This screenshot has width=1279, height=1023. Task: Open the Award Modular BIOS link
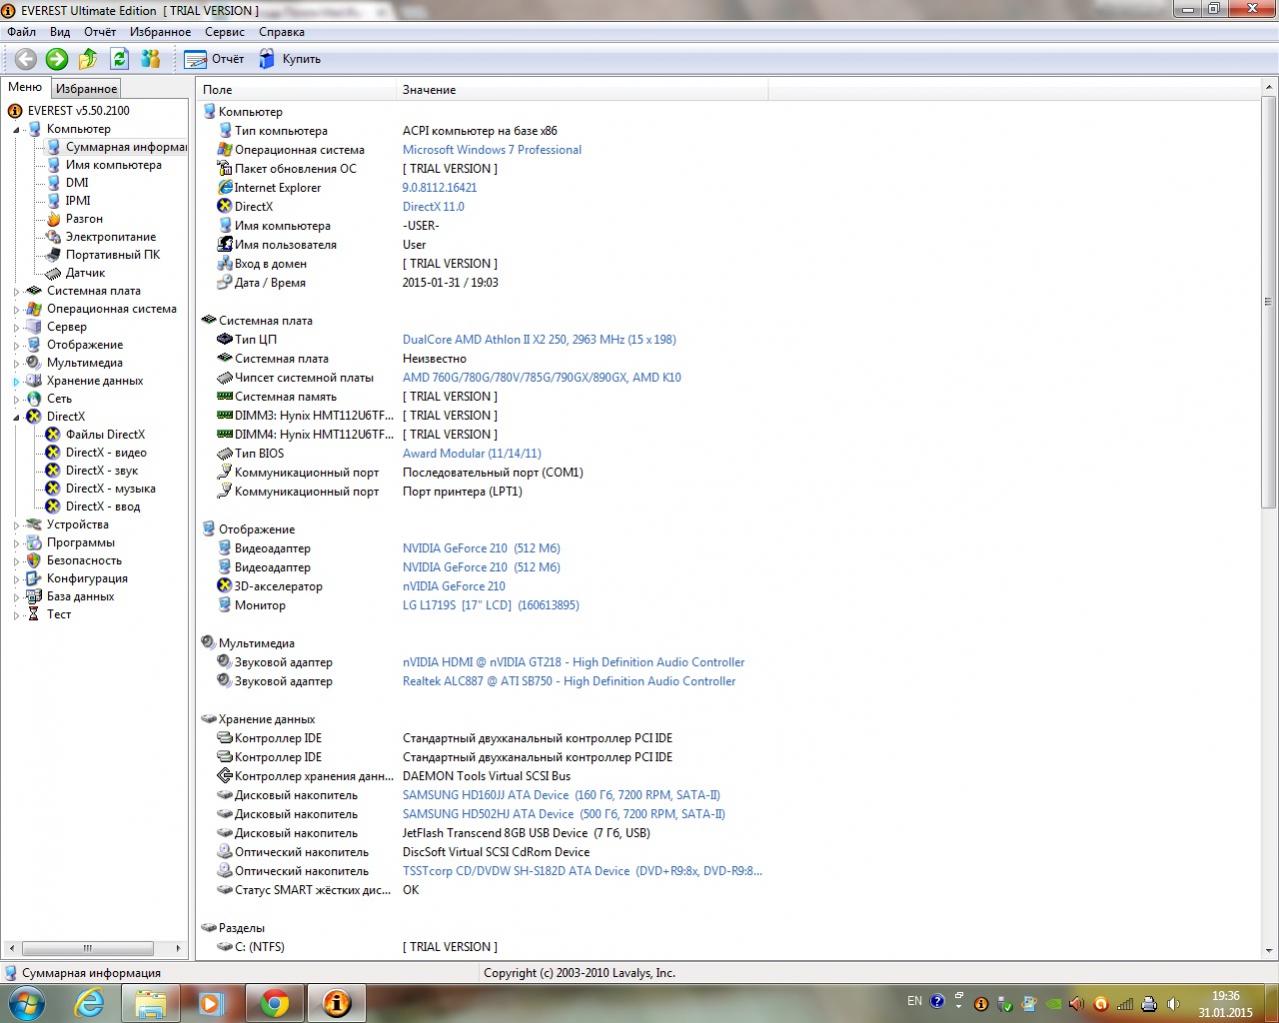point(472,454)
